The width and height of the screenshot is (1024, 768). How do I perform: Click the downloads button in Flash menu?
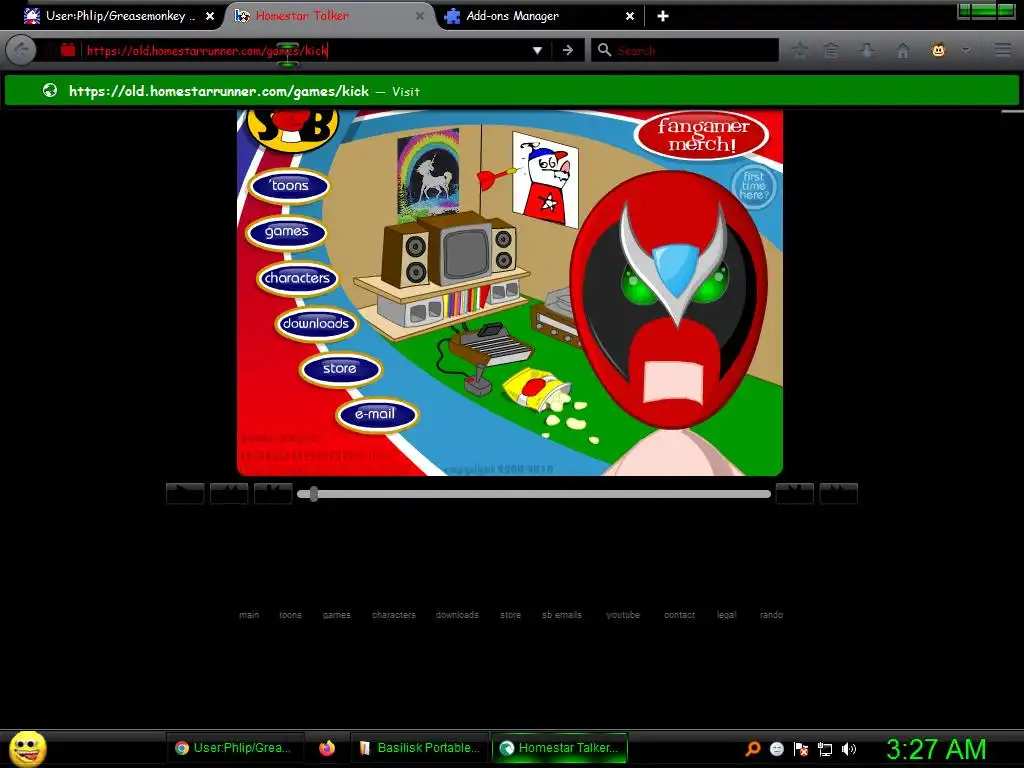click(316, 324)
